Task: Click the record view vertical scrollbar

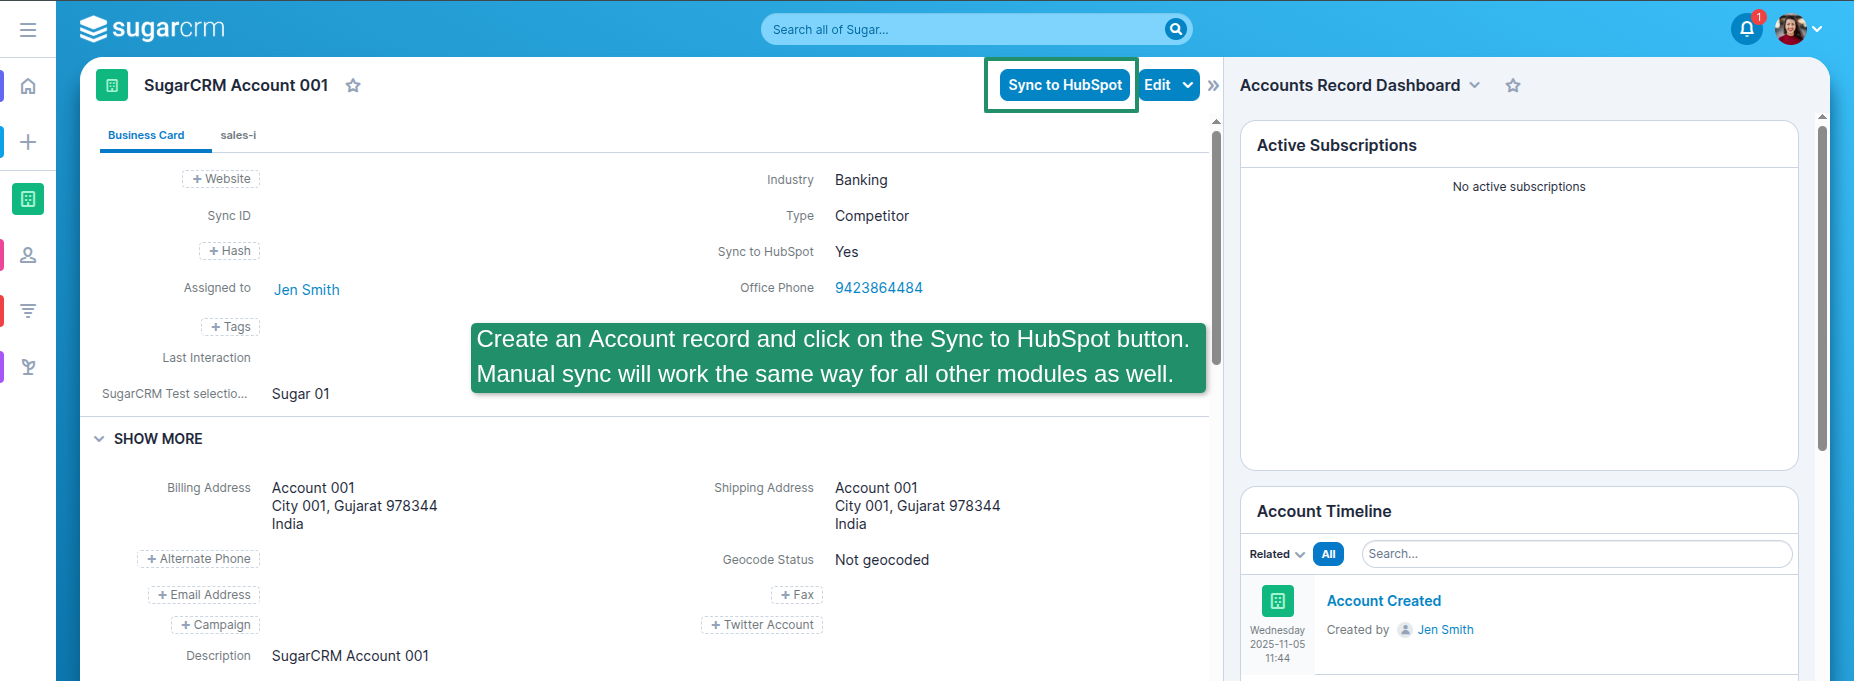Action: [x=1216, y=246]
